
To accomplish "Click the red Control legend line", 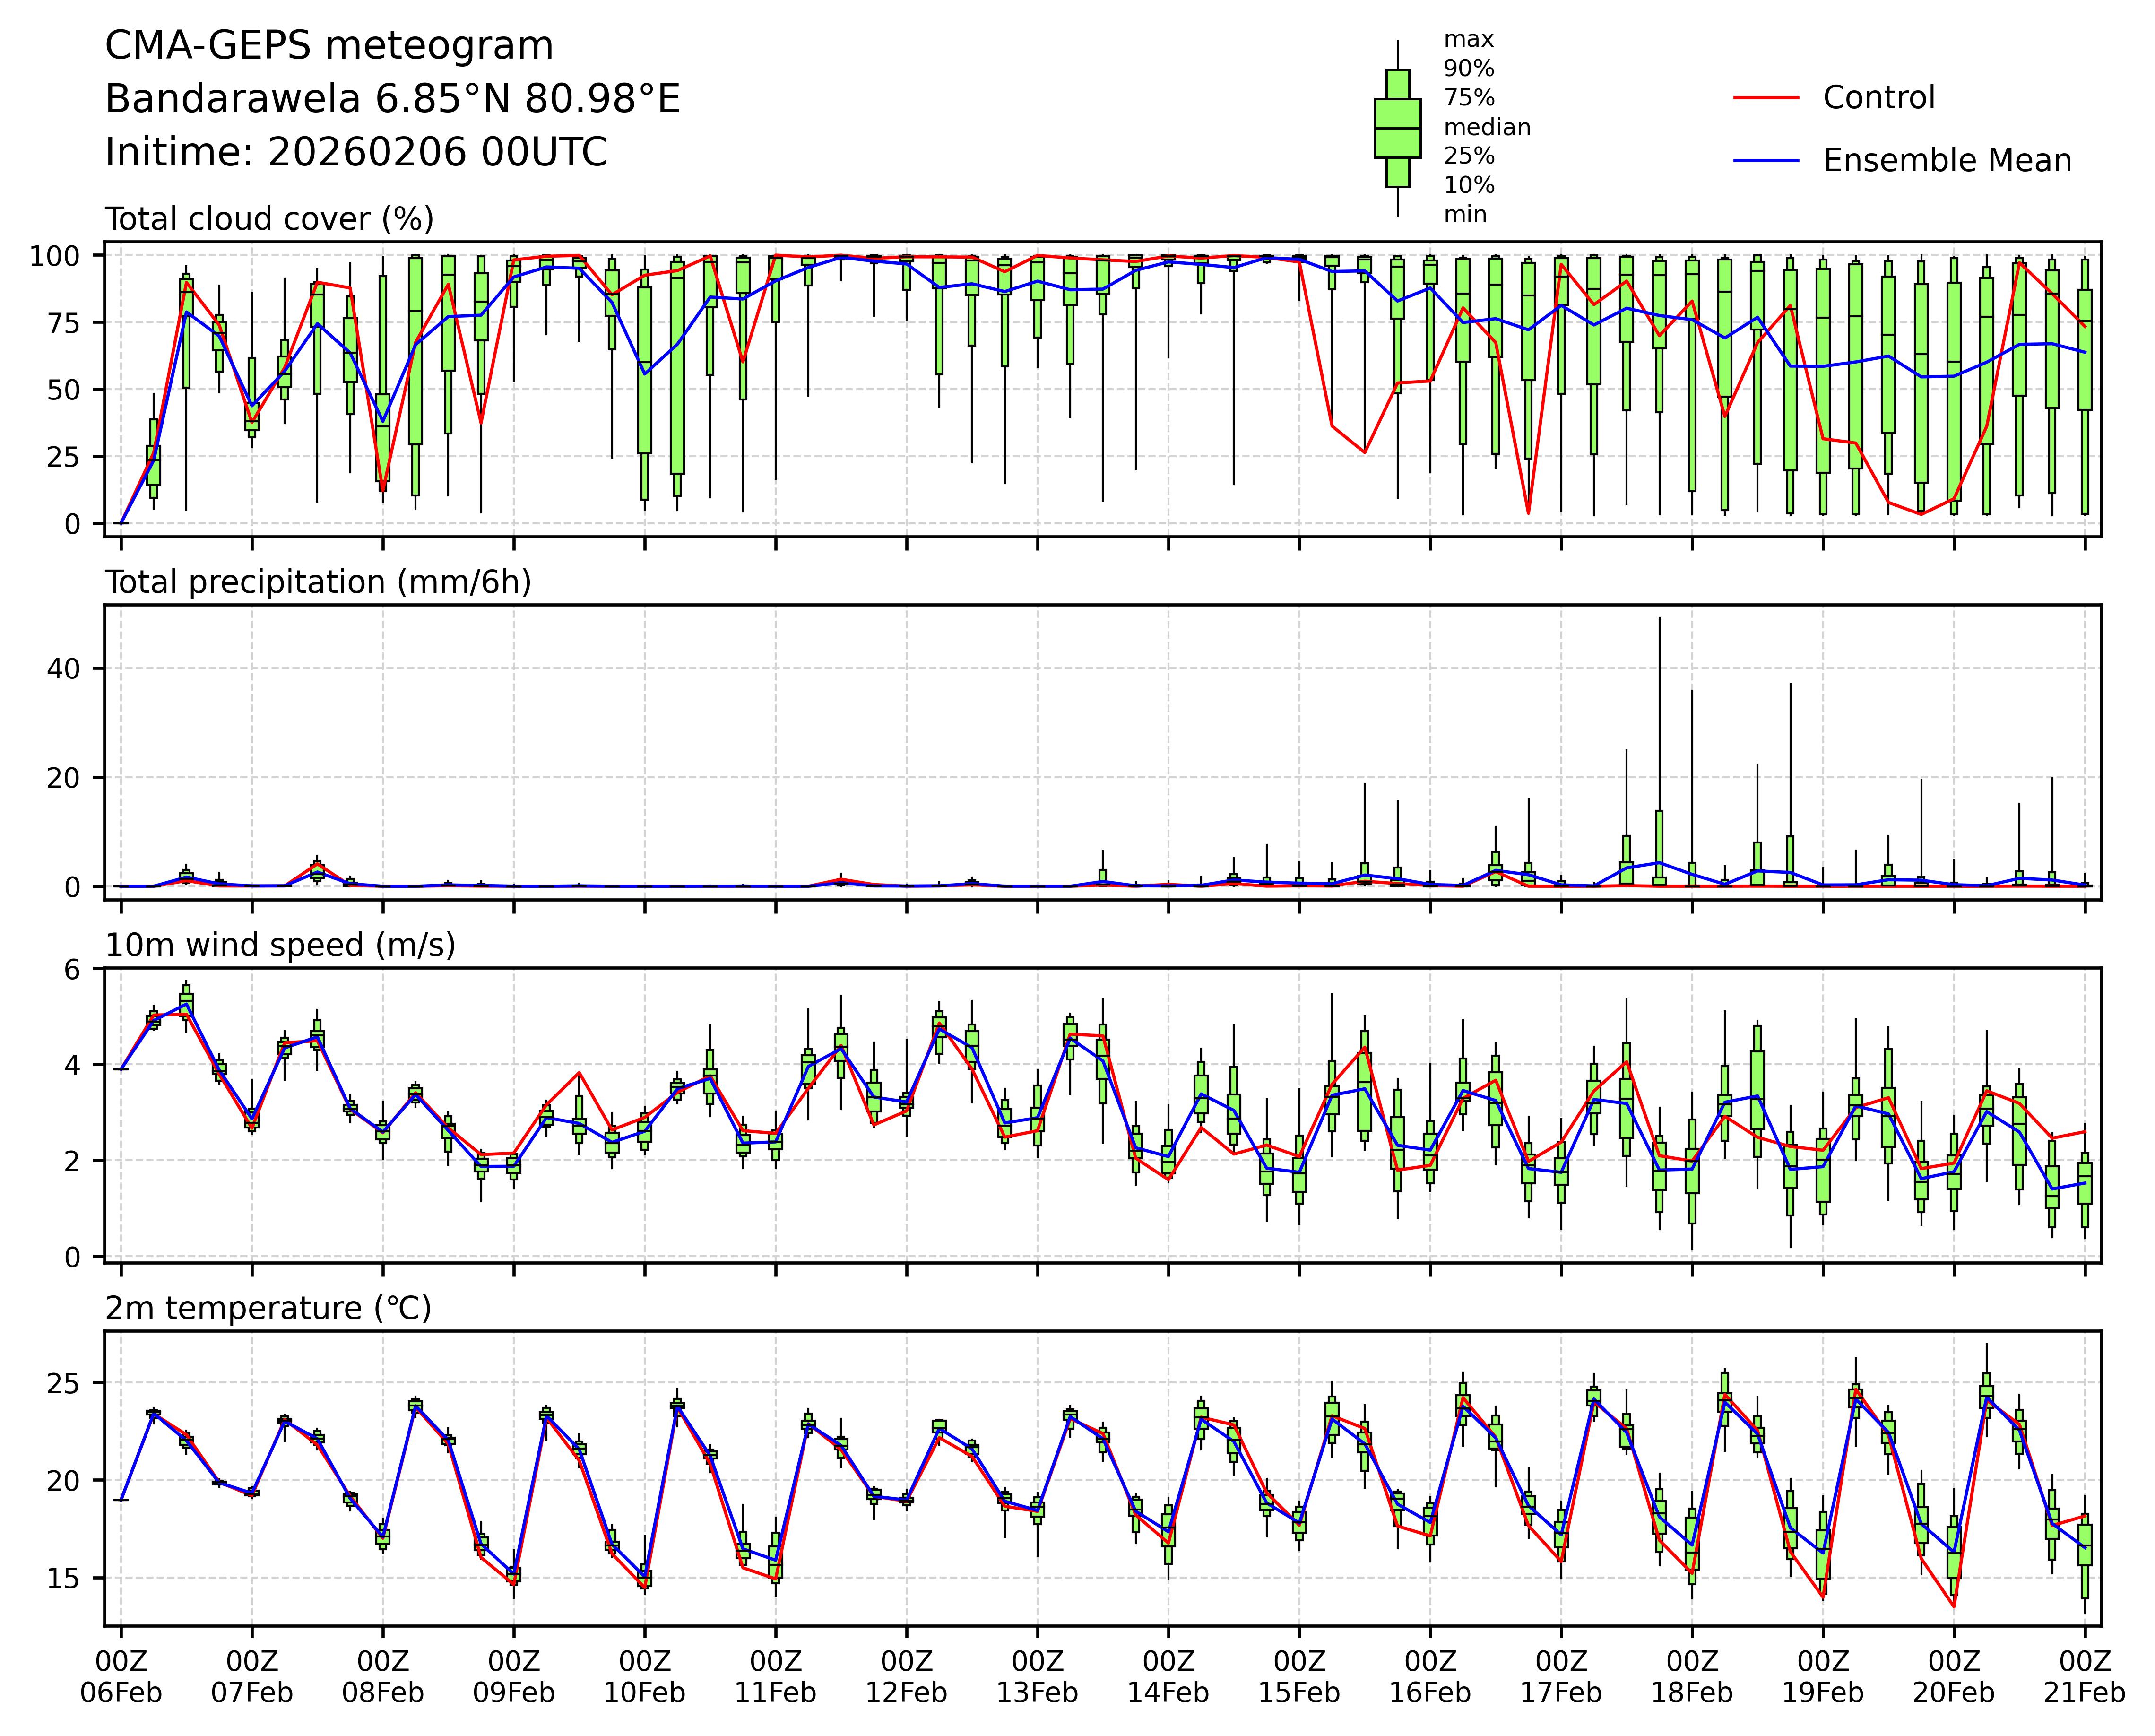I will (x=1765, y=98).
